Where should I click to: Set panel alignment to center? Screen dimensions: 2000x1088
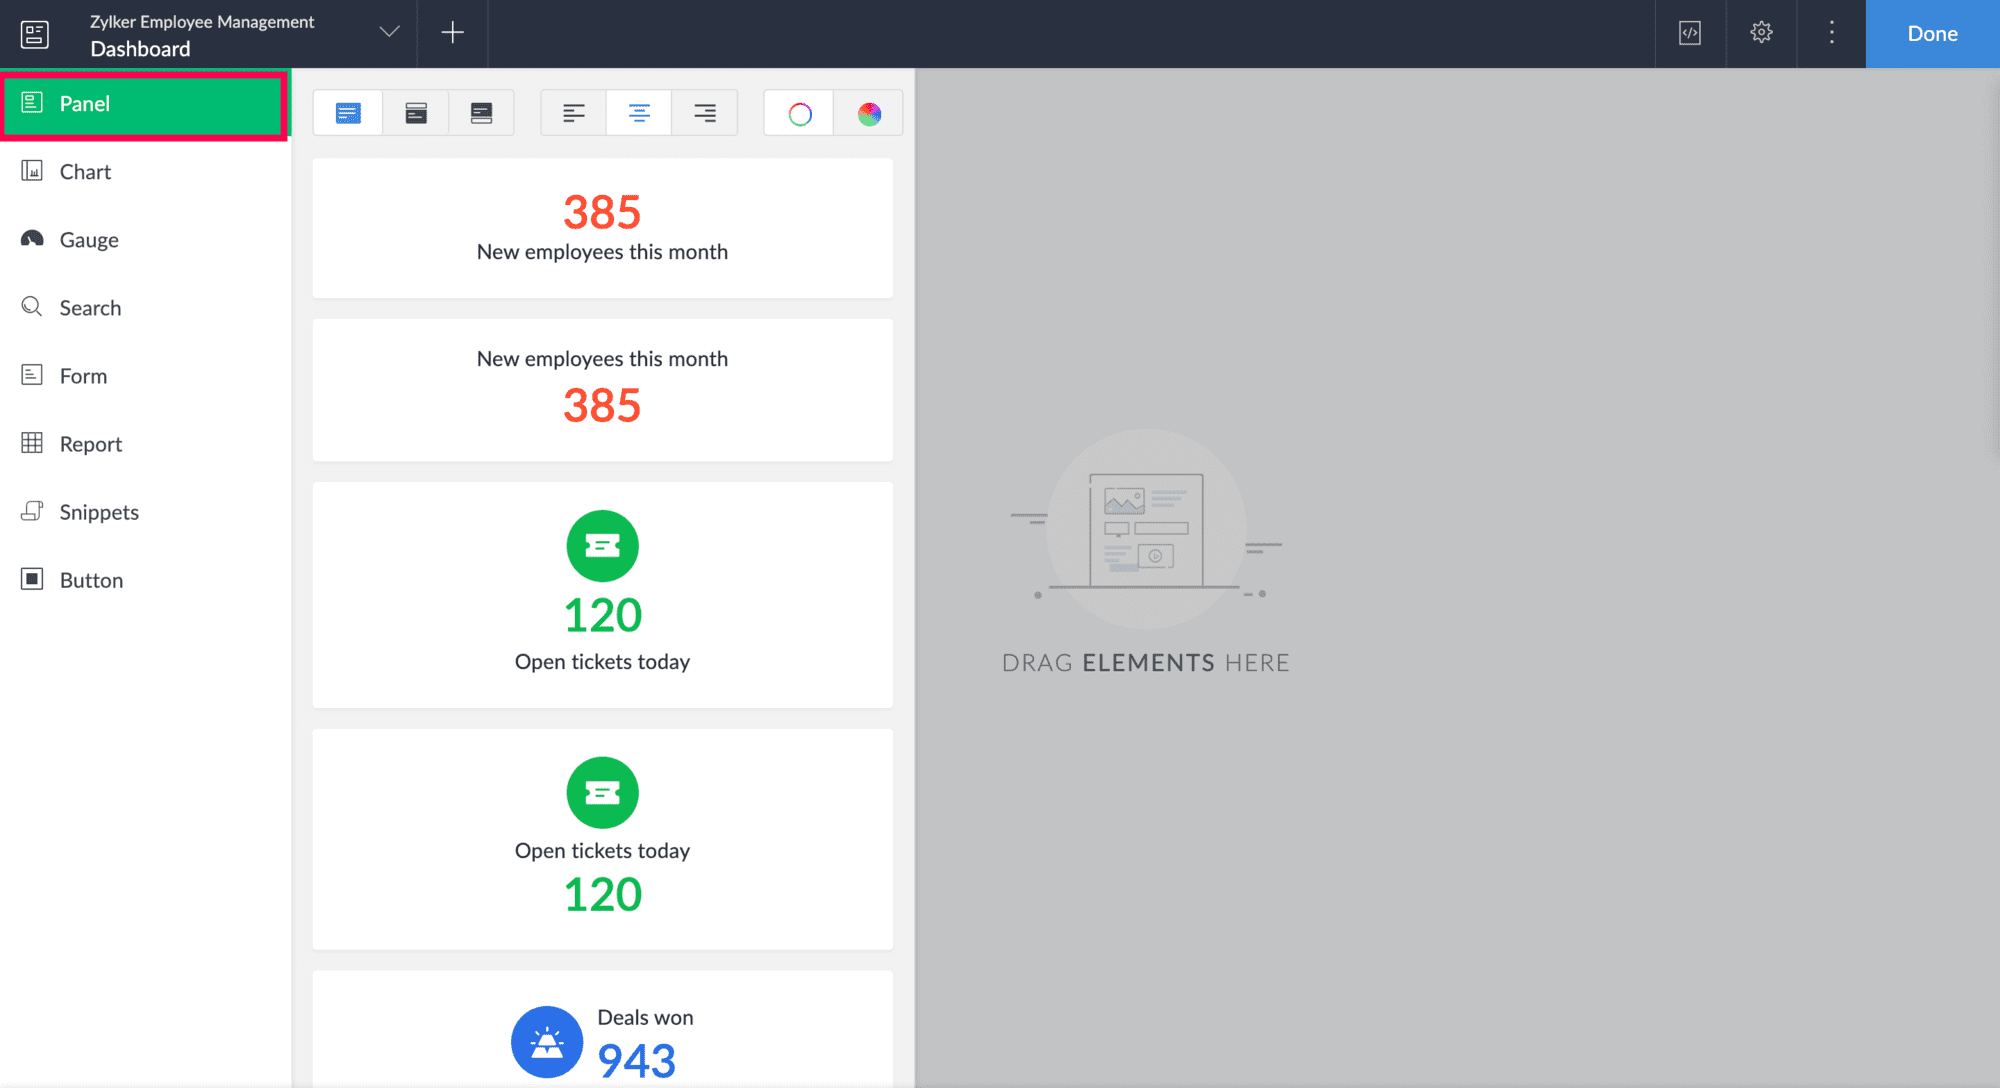click(x=639, y=113)
